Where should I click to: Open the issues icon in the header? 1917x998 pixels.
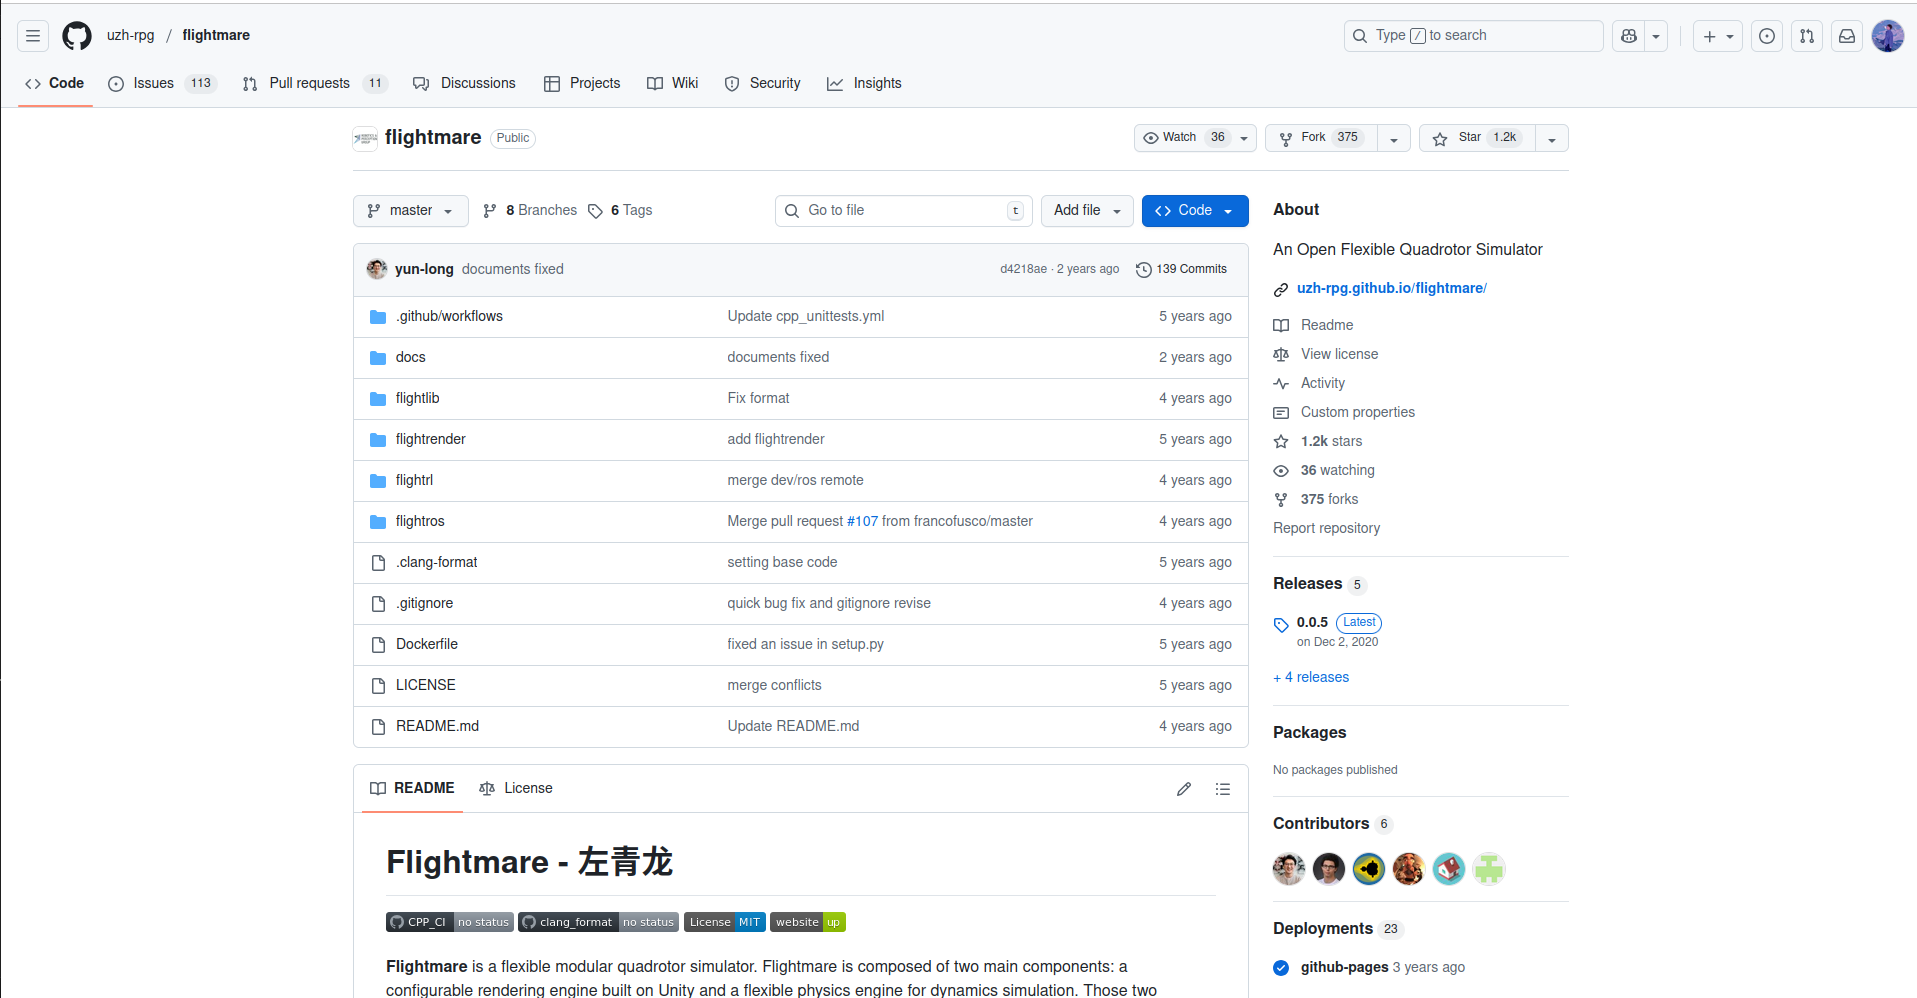point(1767,36)
